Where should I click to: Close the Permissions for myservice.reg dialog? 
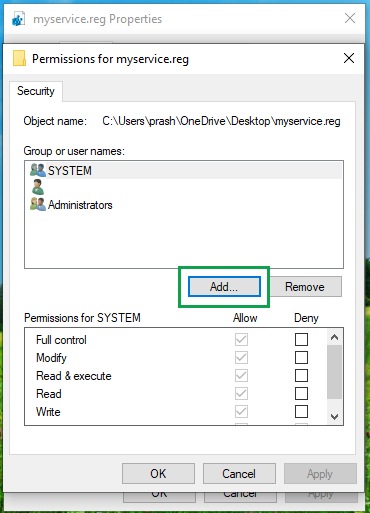click(x=349, y=58)
